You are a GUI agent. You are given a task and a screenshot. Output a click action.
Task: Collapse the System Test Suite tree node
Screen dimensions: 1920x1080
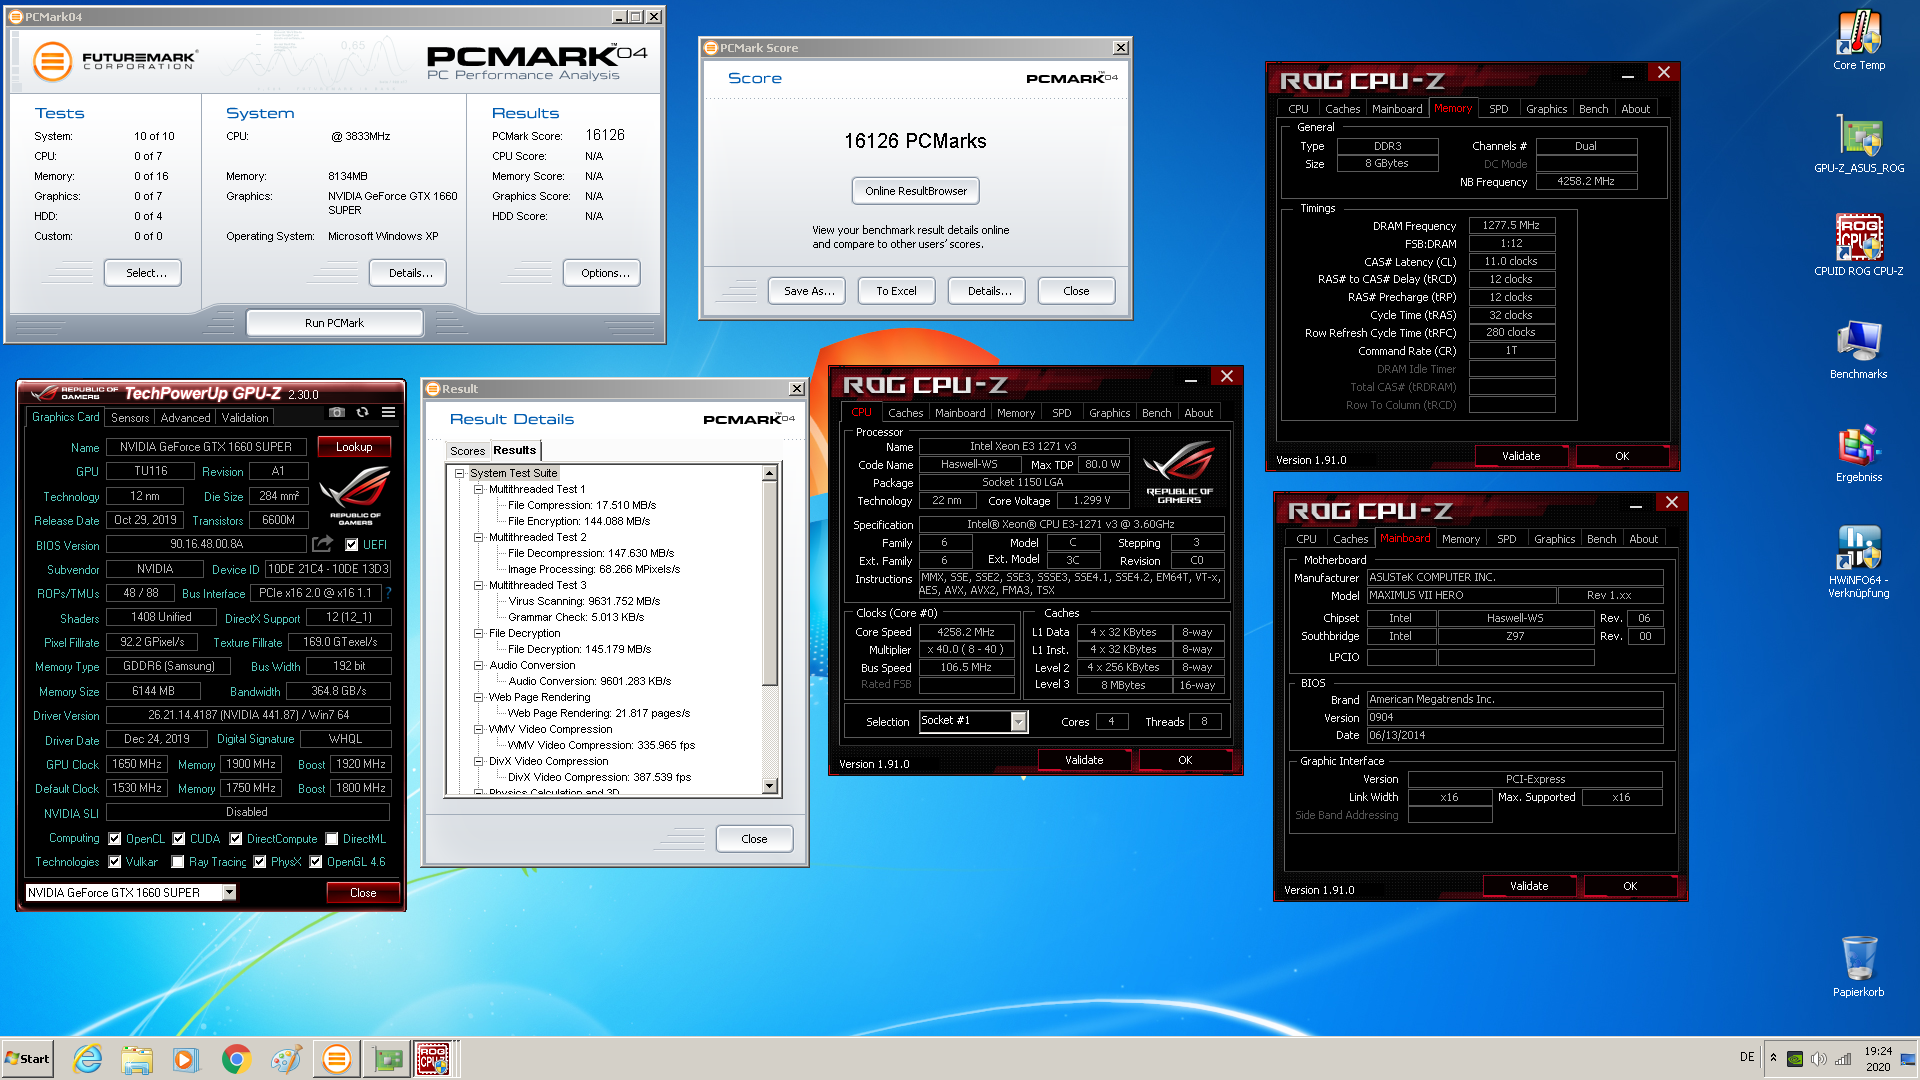(x=460, y=473)
